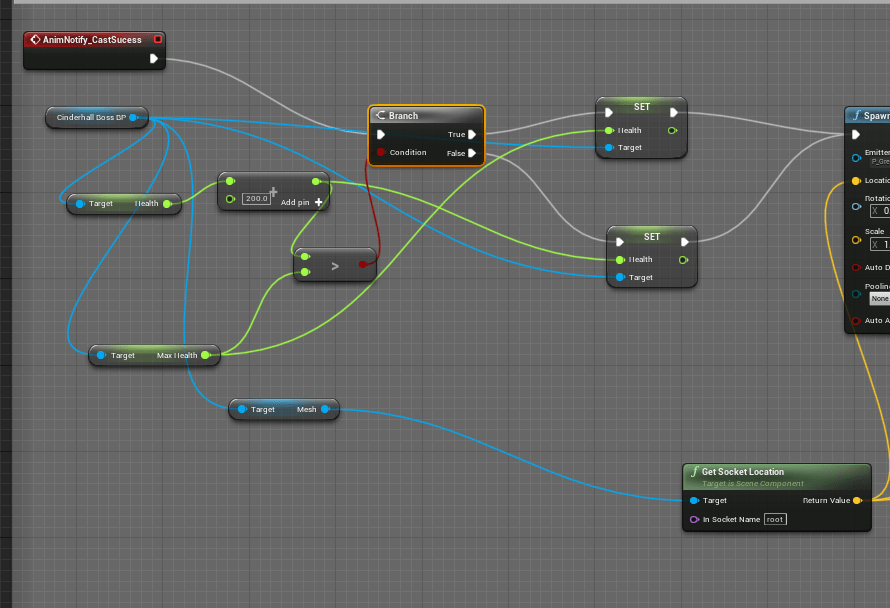Click Max Health green output pin
The height and width of the screenshot is (608, 890).
point(205,355)
